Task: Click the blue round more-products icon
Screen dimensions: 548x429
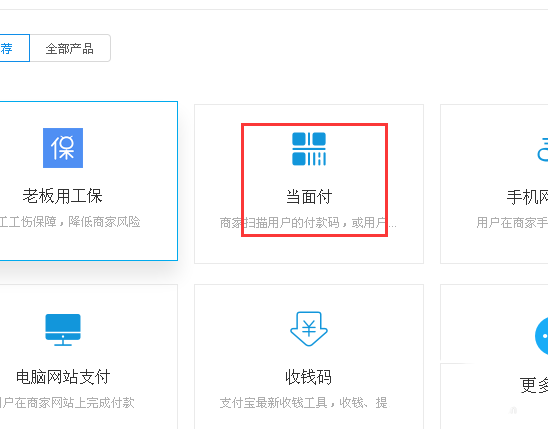Action: (542, 336)
